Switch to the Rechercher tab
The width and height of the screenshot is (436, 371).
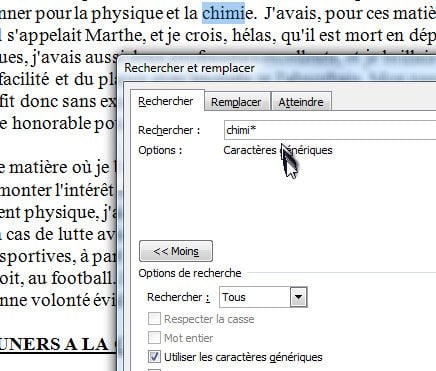[x=167, y=101]
